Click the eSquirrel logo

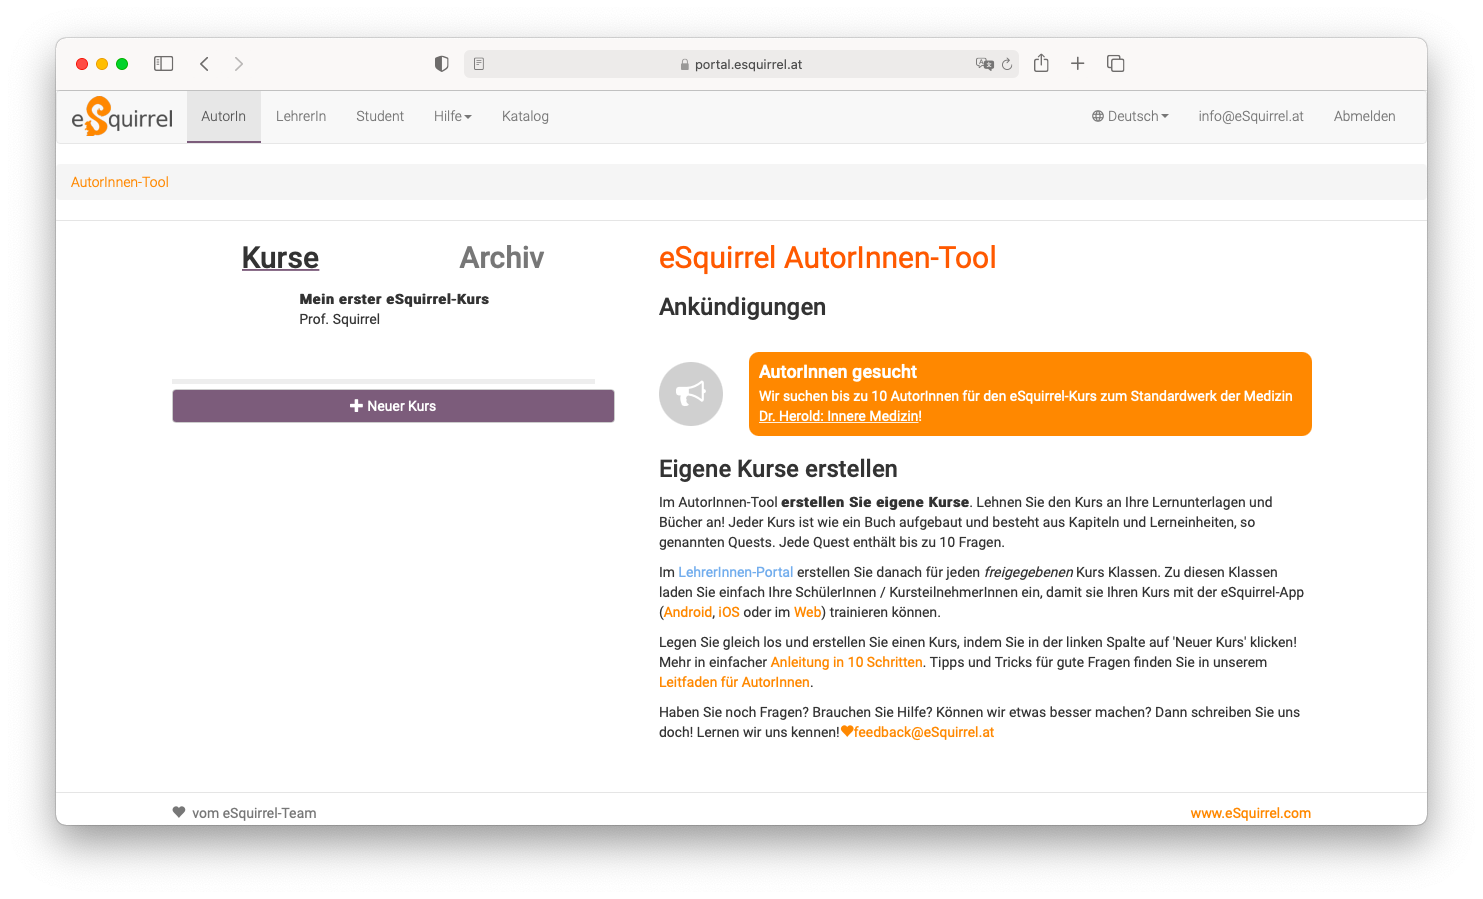point(122,117)
